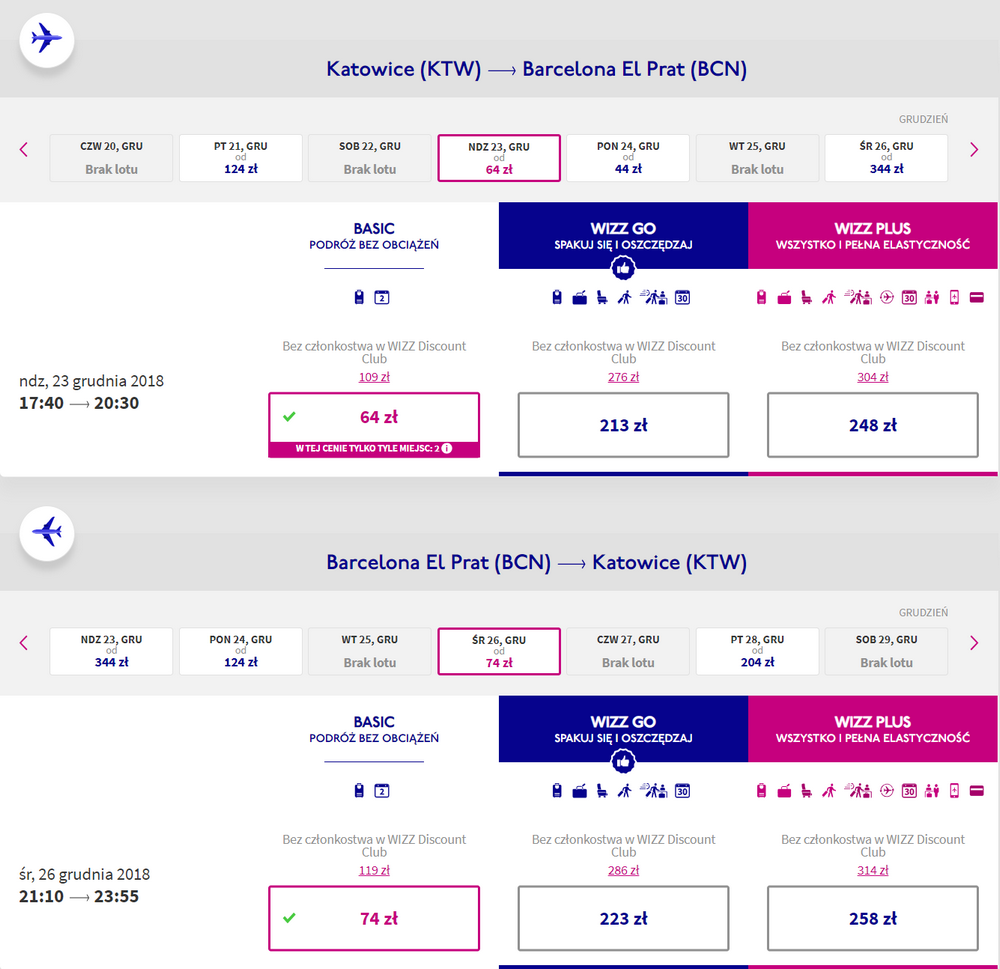Open the 276 zł non-member price link
The image size is (1000, 969).
623,377
